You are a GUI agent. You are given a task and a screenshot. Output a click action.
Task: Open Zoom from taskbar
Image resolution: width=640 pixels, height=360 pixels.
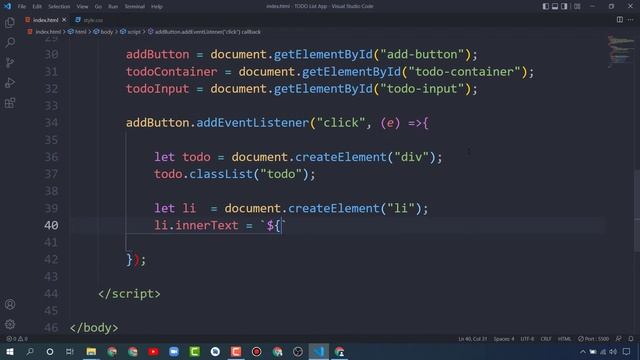click(174, 351)
